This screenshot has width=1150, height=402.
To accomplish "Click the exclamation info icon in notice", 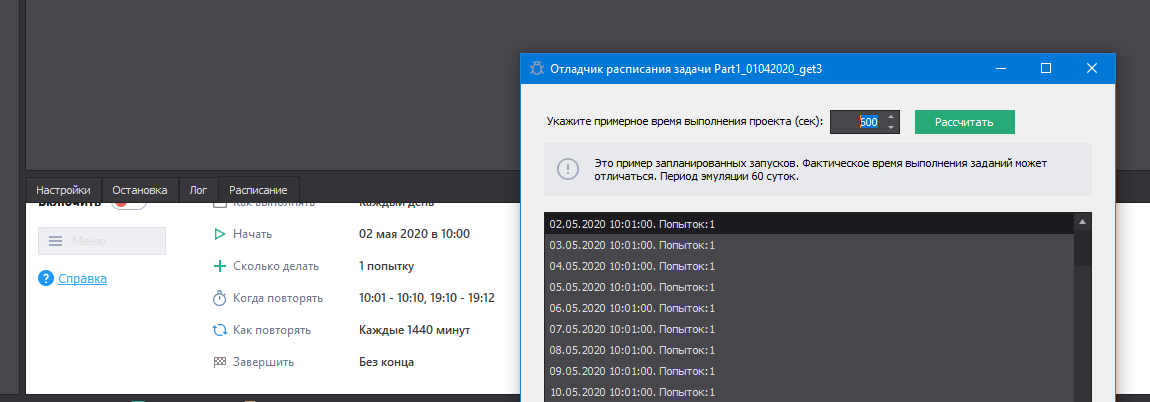I will pyautogui.click(x=568, y=169).
